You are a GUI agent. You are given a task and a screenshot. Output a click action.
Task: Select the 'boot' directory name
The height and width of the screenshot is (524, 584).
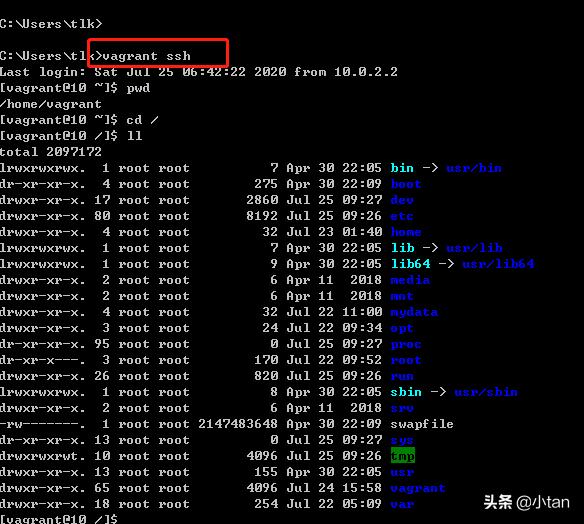coord(406,184)
